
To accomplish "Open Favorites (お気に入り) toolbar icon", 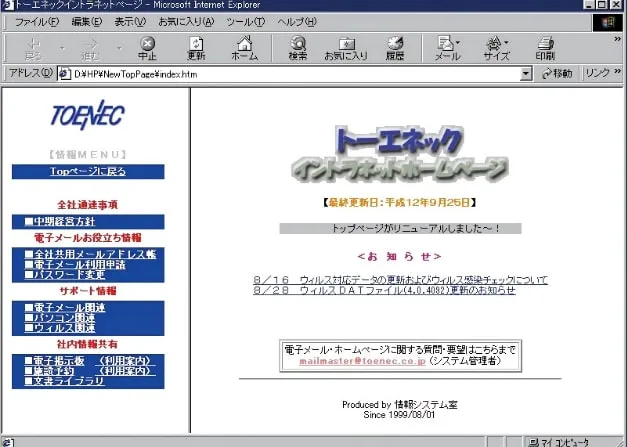I will click(x=346, y=48).
